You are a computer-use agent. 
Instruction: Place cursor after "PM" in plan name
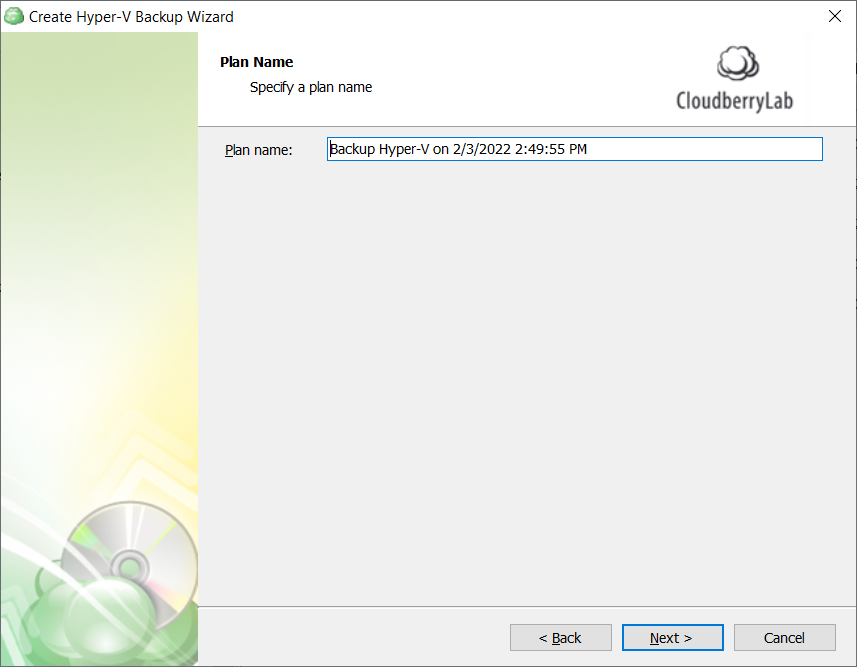pos(589,149)
